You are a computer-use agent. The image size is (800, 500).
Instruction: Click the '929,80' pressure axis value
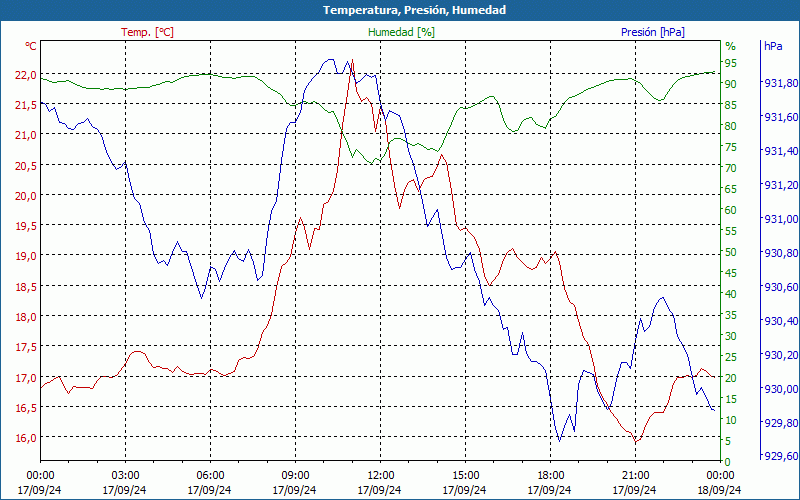(x=780, y=422)
